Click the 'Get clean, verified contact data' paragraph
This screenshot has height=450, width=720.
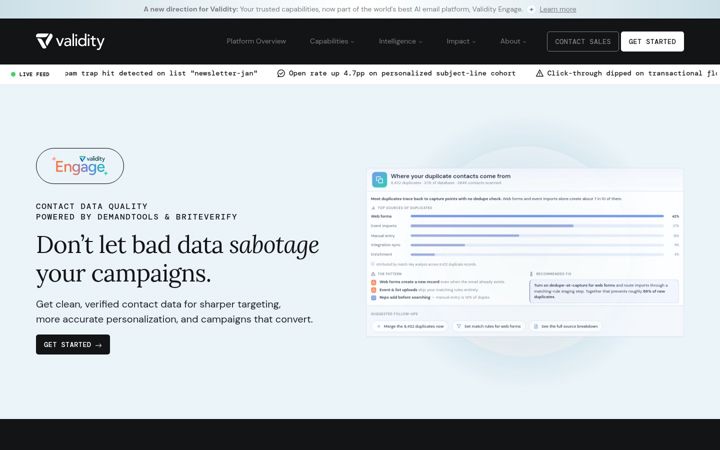(174, 312)
